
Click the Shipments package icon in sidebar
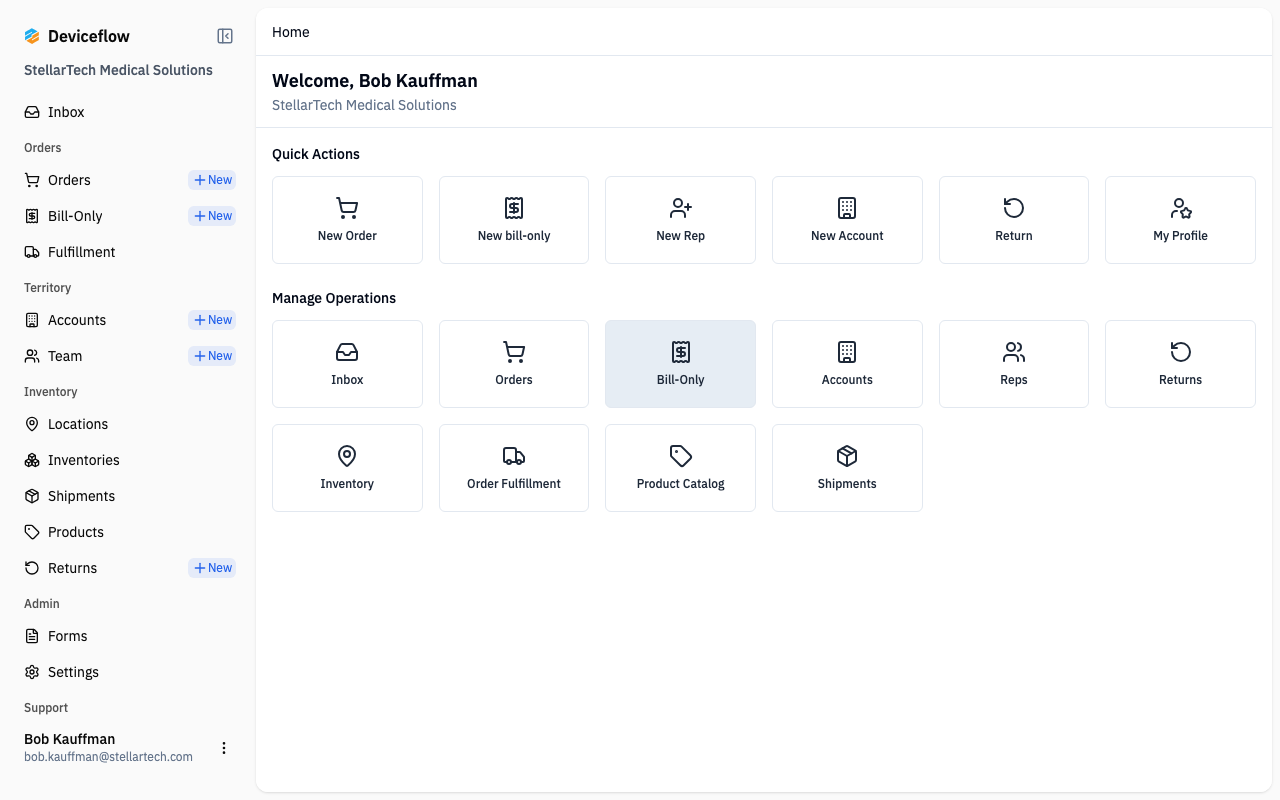tap(32, 496)
